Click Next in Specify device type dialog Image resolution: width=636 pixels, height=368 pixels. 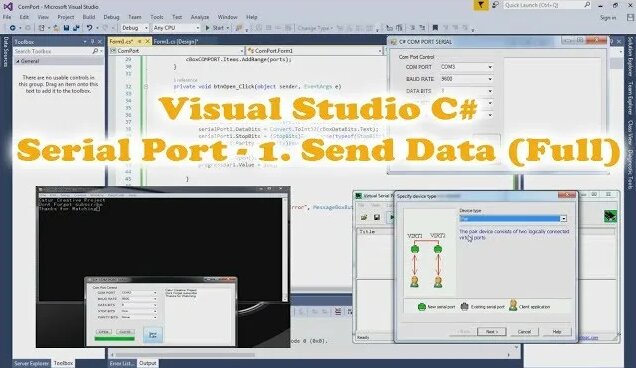pos(492,331)
